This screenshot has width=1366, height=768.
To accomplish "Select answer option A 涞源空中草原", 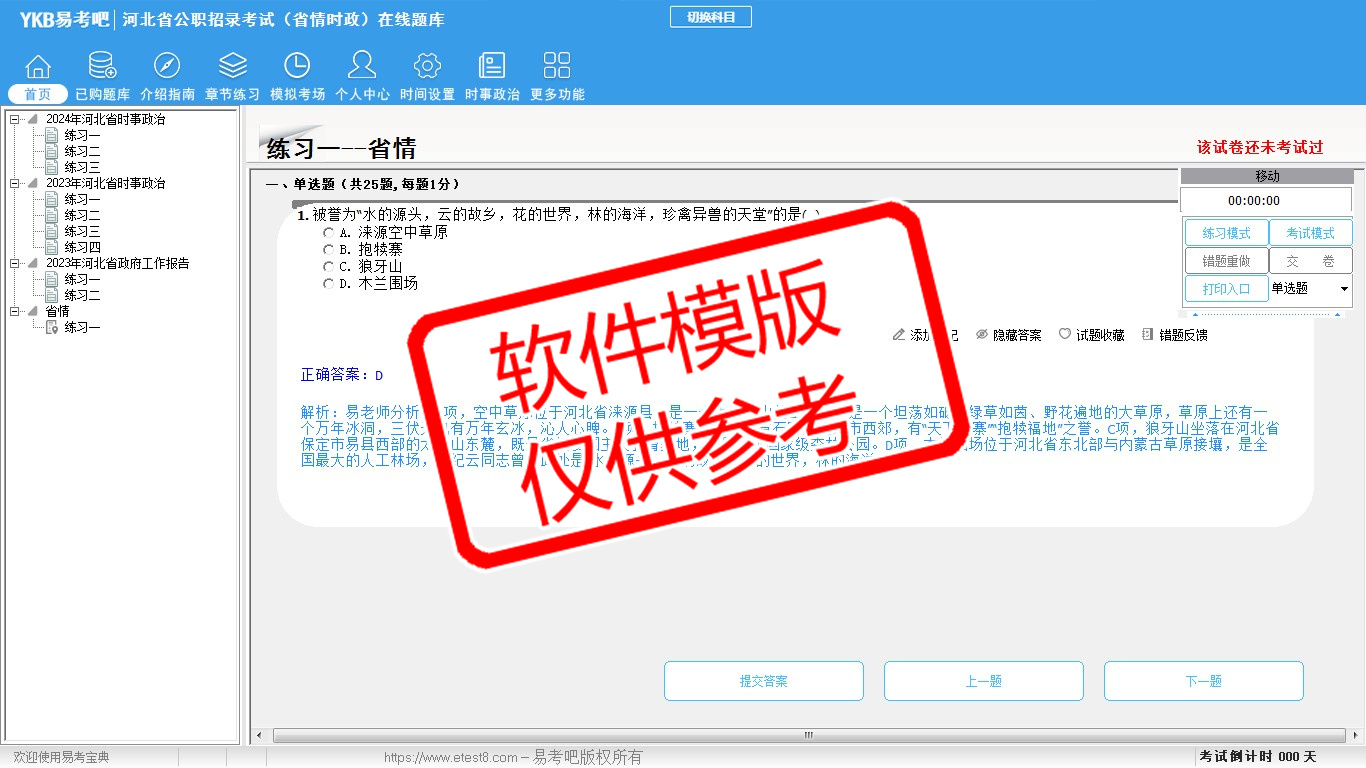I will pyautogui.click(x=328, y=232).
